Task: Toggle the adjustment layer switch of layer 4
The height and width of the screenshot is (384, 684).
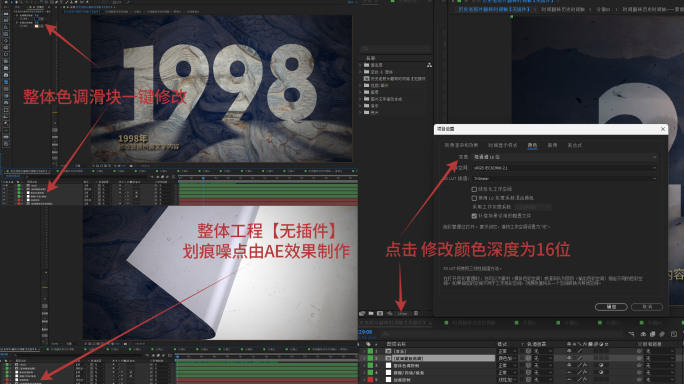Action: [601, 372]
